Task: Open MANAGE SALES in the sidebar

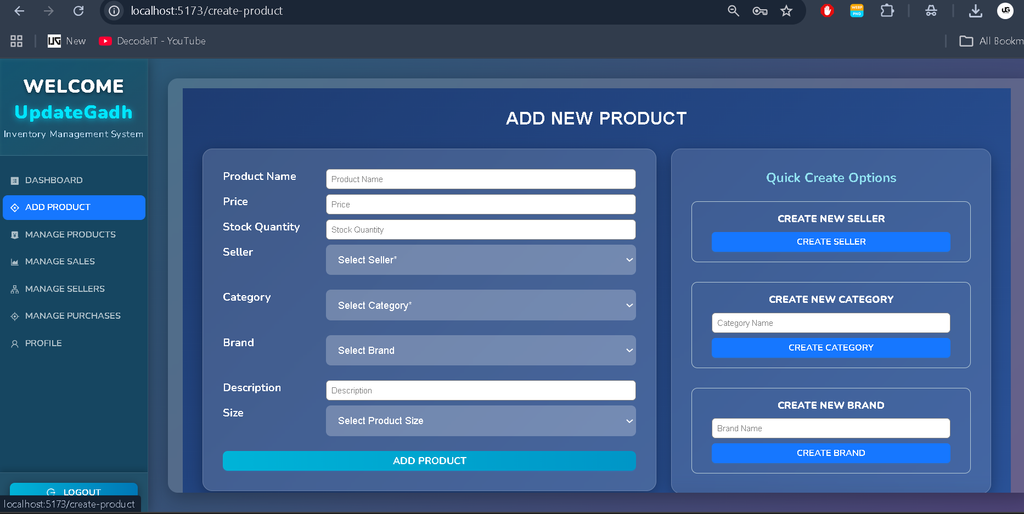Action: coord(74,261)
